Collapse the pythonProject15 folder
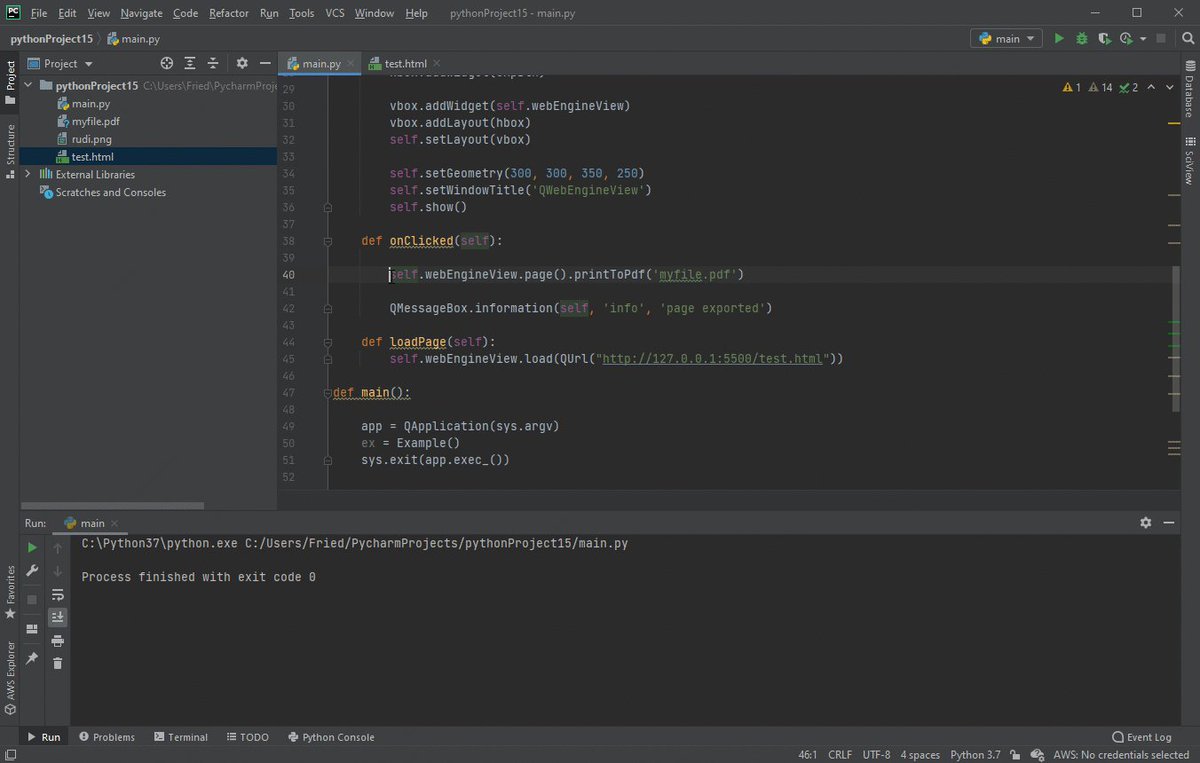The image size is (1200, 763). [x=28, y=86]
